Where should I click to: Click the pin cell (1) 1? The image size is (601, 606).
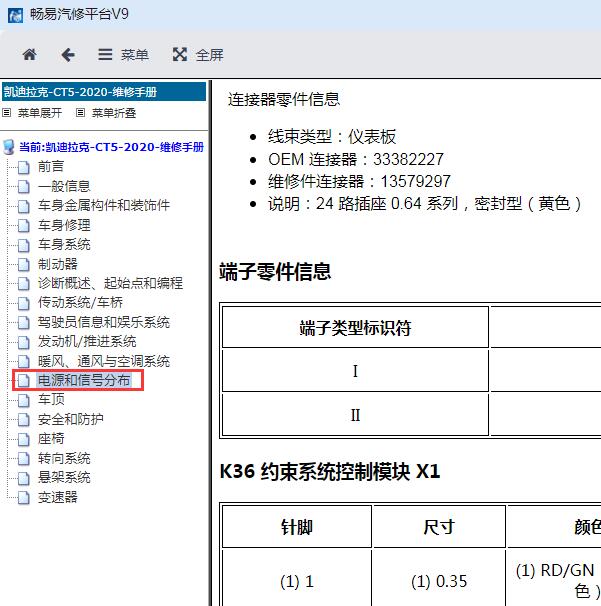(x=297, y=582)
